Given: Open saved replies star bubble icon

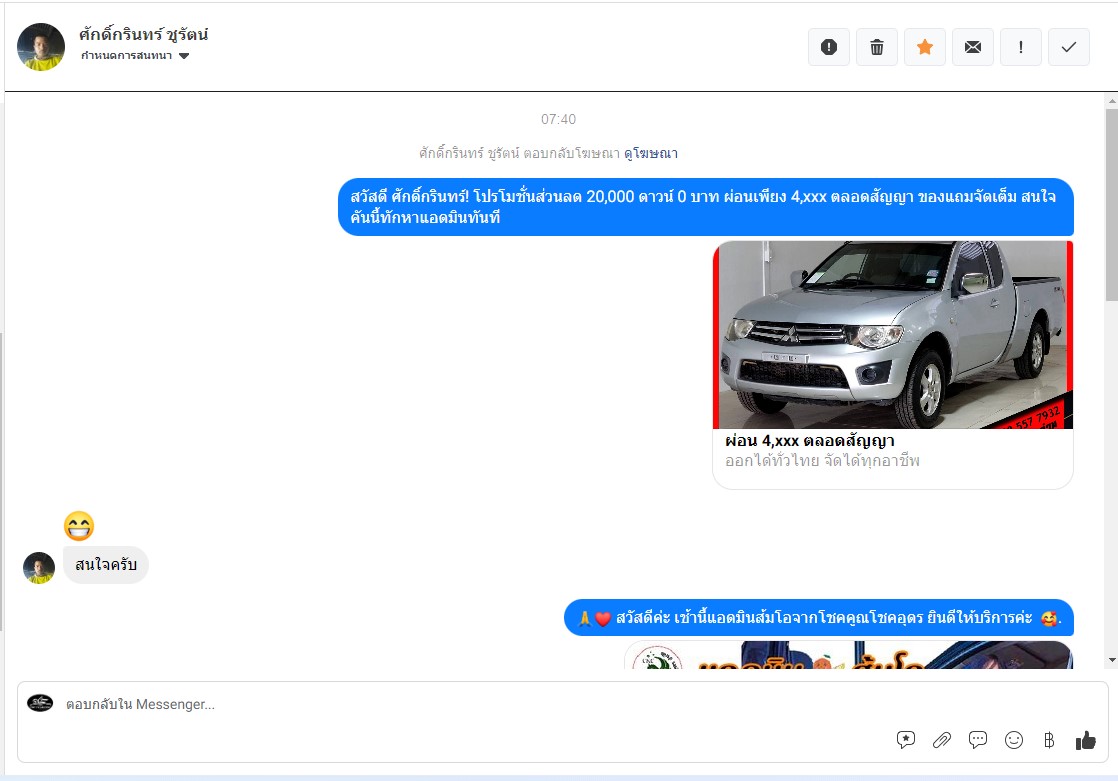Looking at the screenshot, I should (906, 740).
